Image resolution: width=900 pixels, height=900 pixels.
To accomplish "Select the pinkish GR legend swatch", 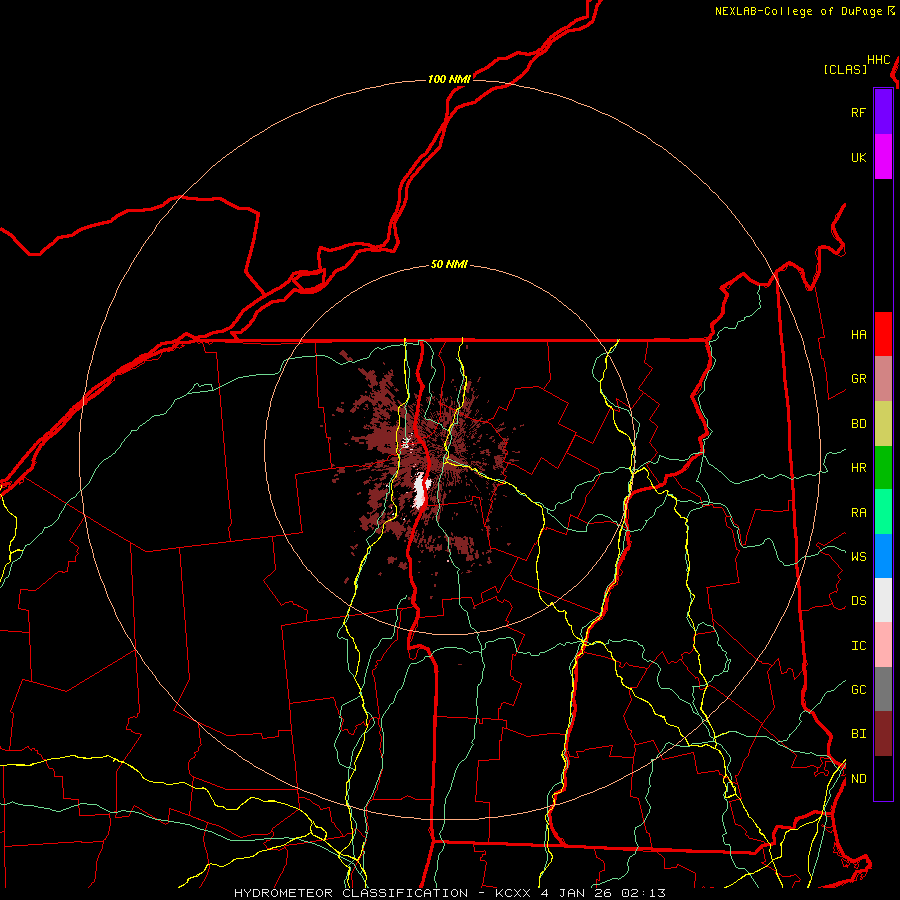I will tap(883, 378).
